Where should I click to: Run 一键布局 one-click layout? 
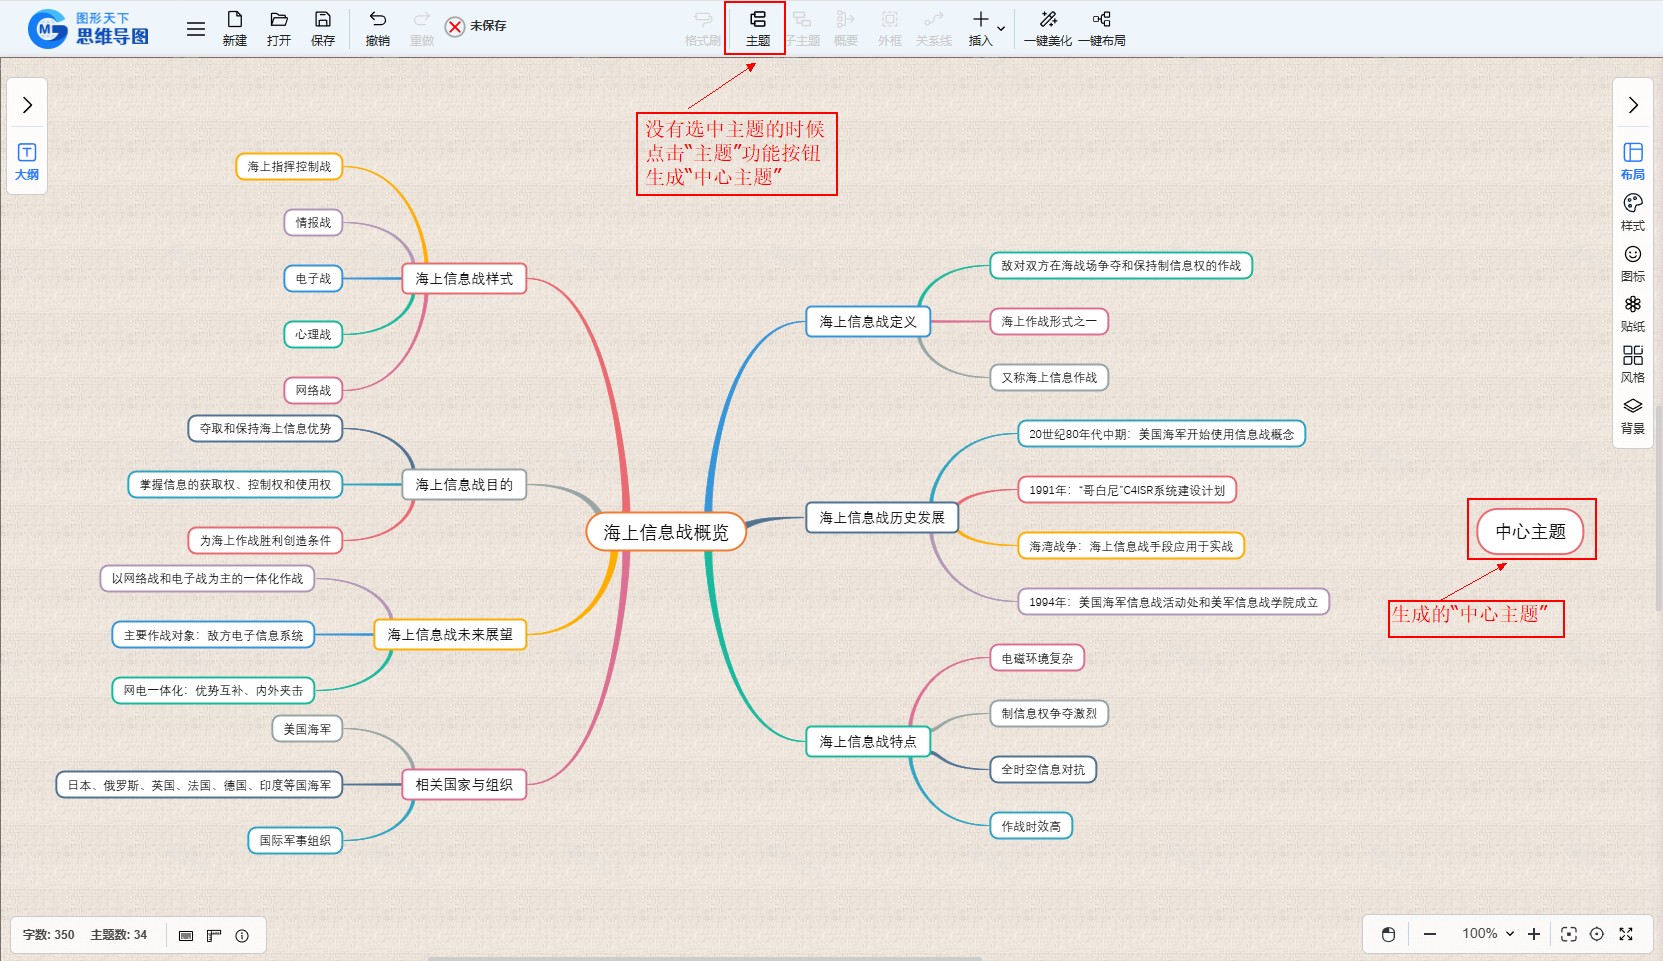click(x=1101, y=28)
